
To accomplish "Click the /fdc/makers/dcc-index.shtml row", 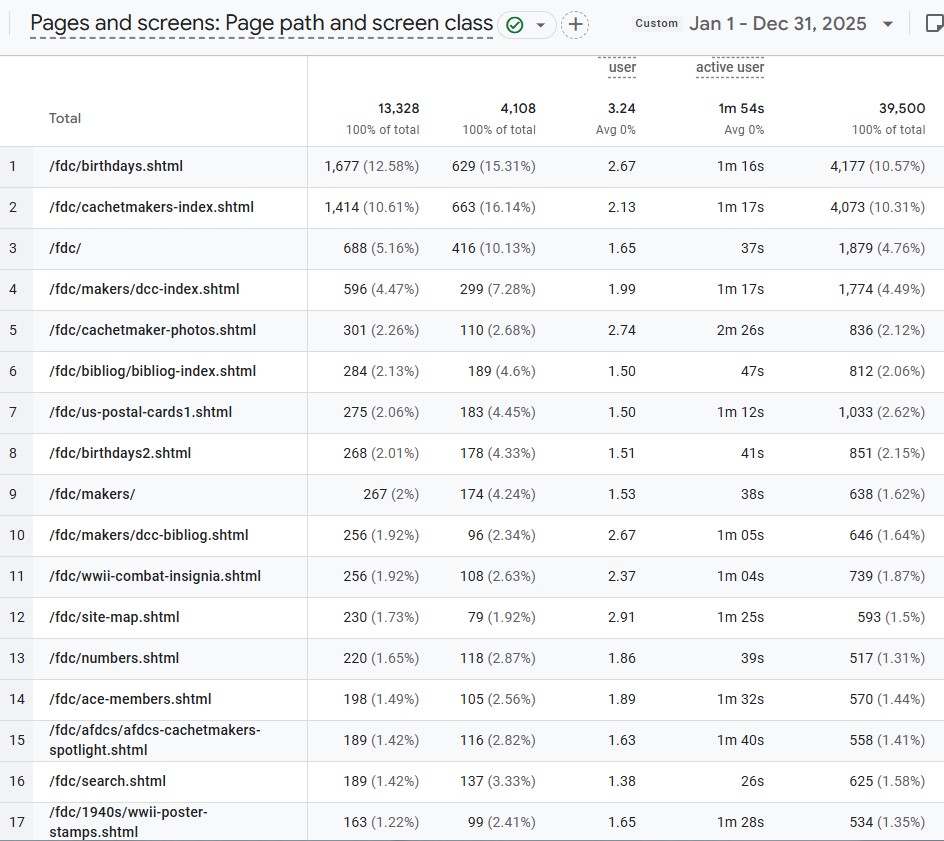I will tap(144, 289).
